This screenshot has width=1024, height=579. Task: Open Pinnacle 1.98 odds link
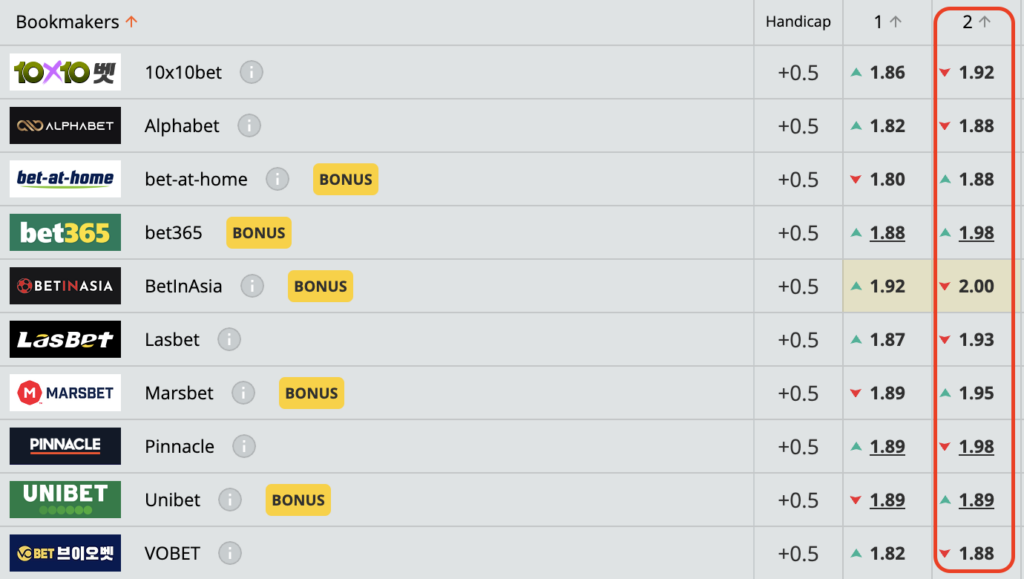tap(976, 446)
